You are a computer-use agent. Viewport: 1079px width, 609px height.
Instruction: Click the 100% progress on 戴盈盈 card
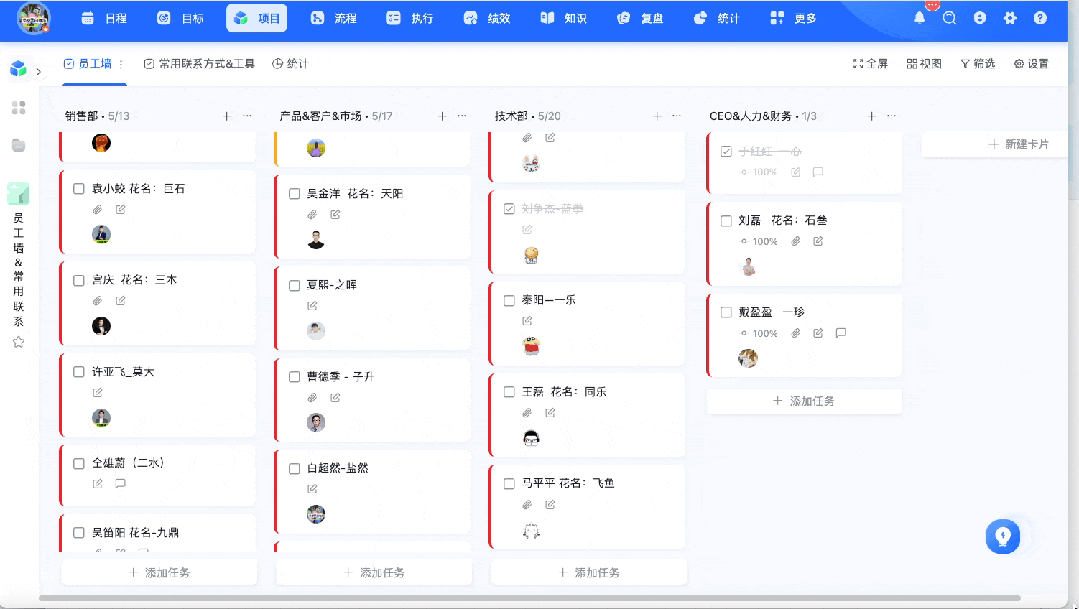[x=758, y=333]
